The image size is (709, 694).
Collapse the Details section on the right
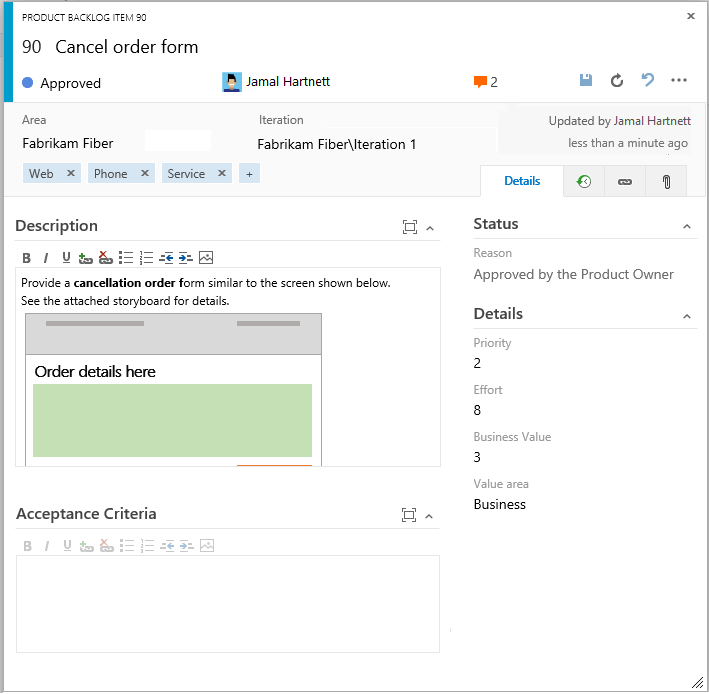point(686,316)
